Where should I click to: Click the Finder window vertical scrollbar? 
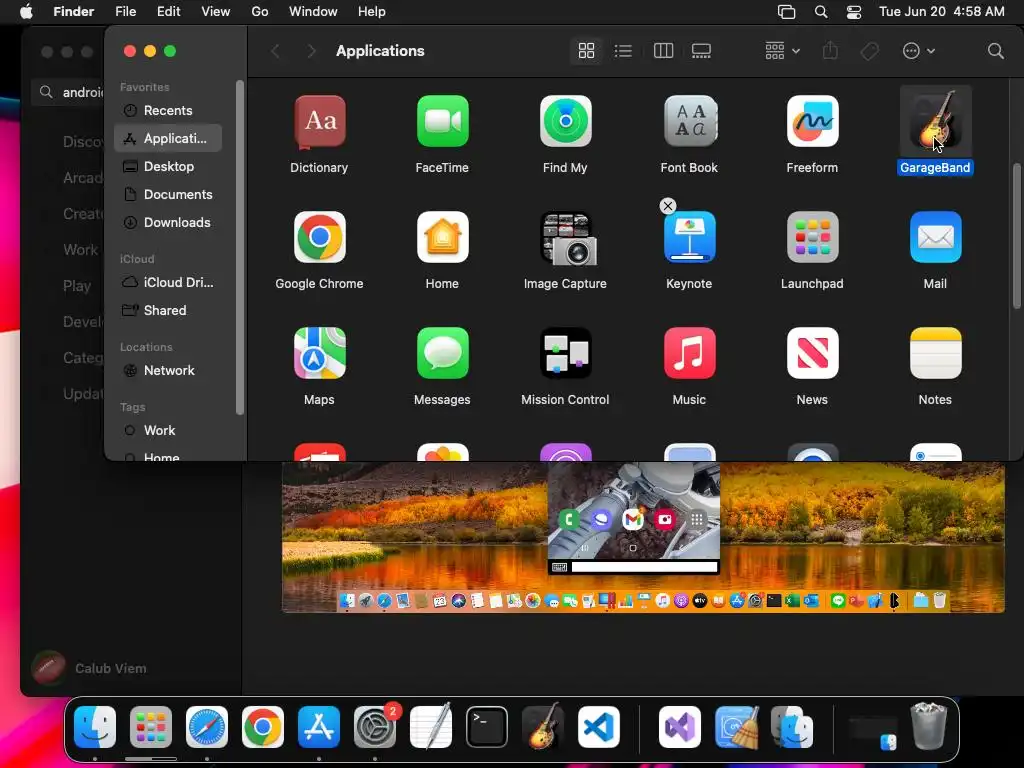click(x=1016, y=235)
